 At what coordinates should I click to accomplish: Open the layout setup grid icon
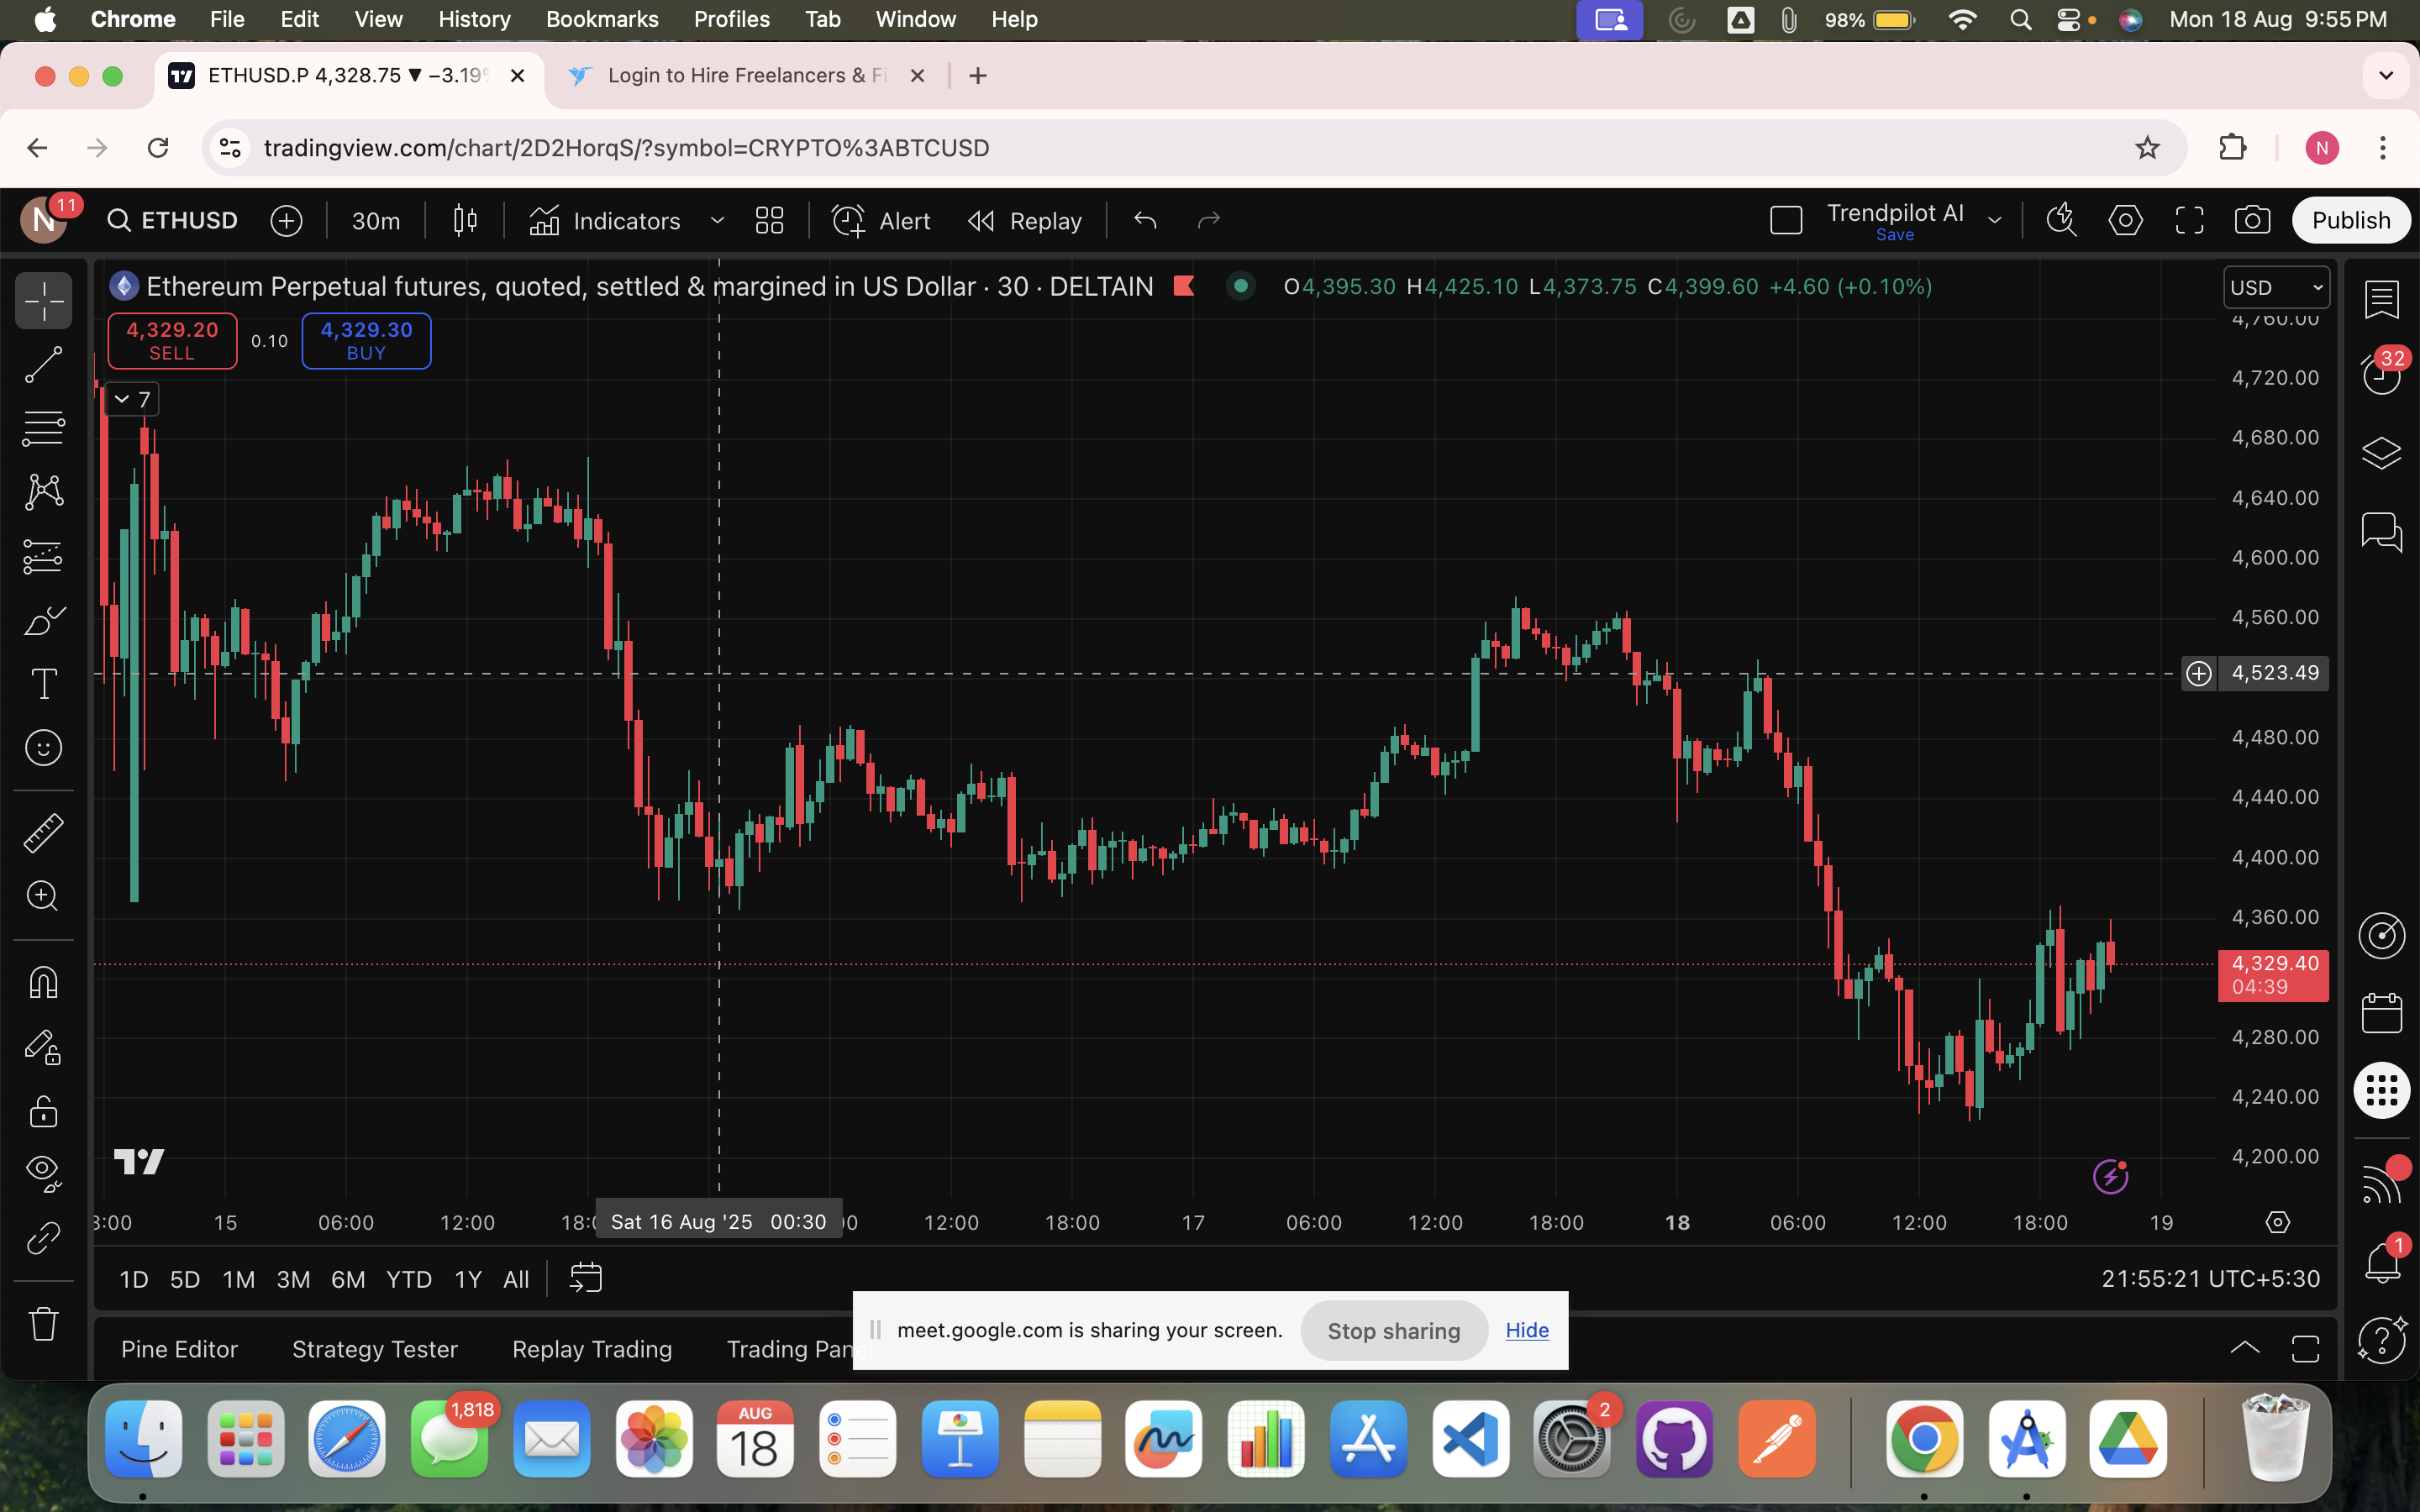coord(769,221)
